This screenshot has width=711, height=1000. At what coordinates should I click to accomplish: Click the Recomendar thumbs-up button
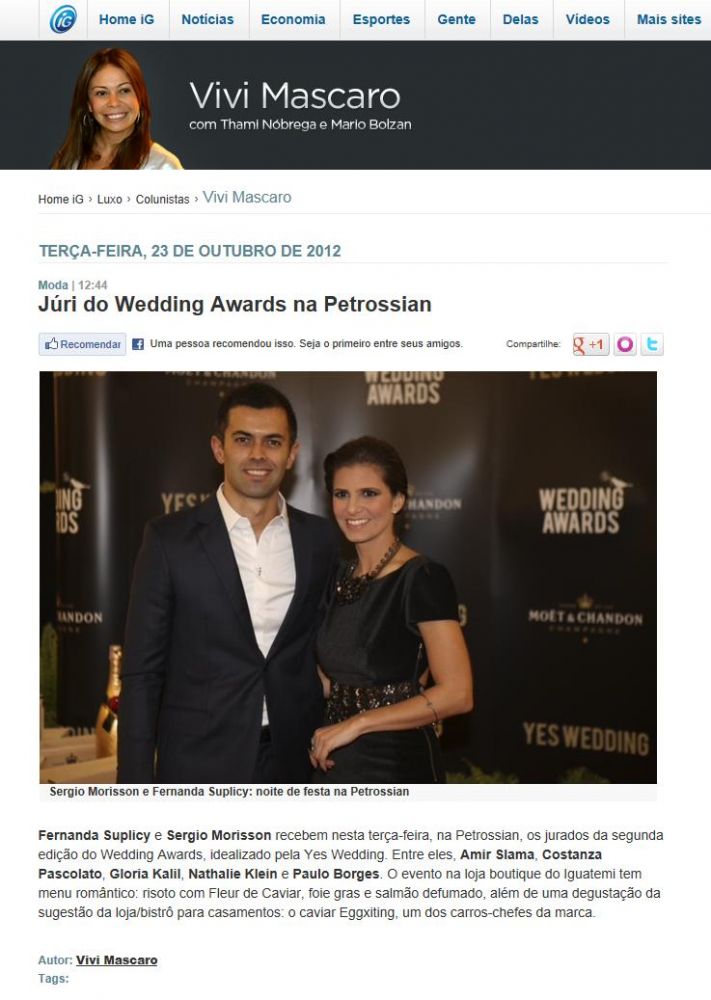click(x=82, y=344)
